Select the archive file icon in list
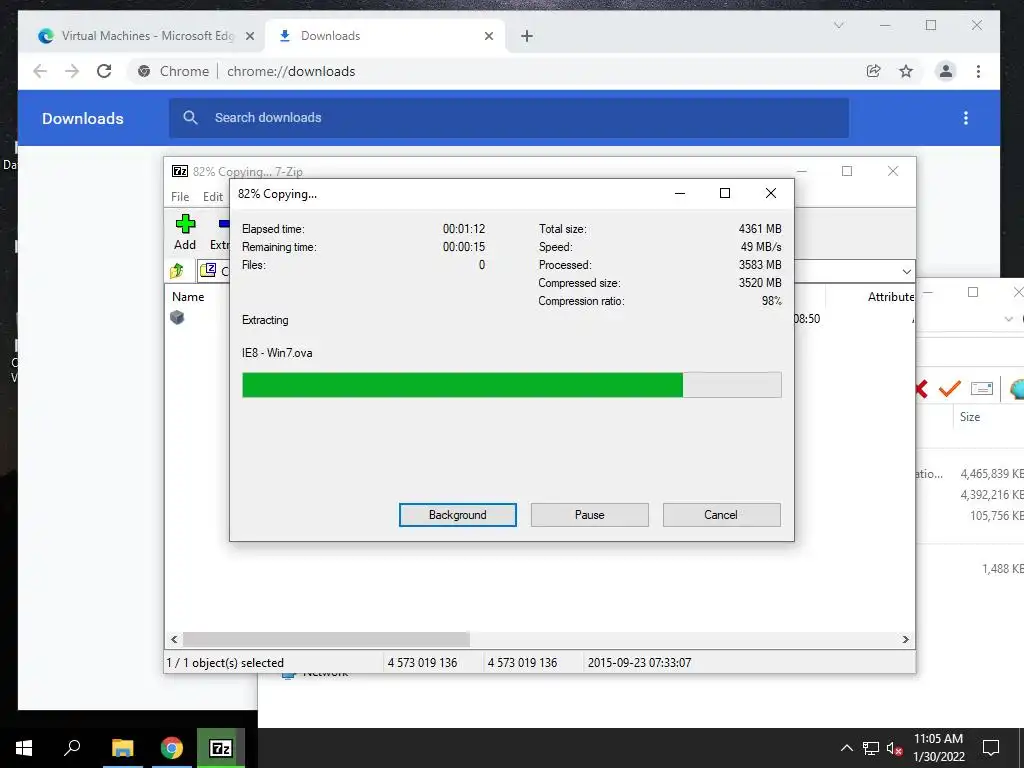This screenshot has width=1024, height=768. [x=177, y=318]
